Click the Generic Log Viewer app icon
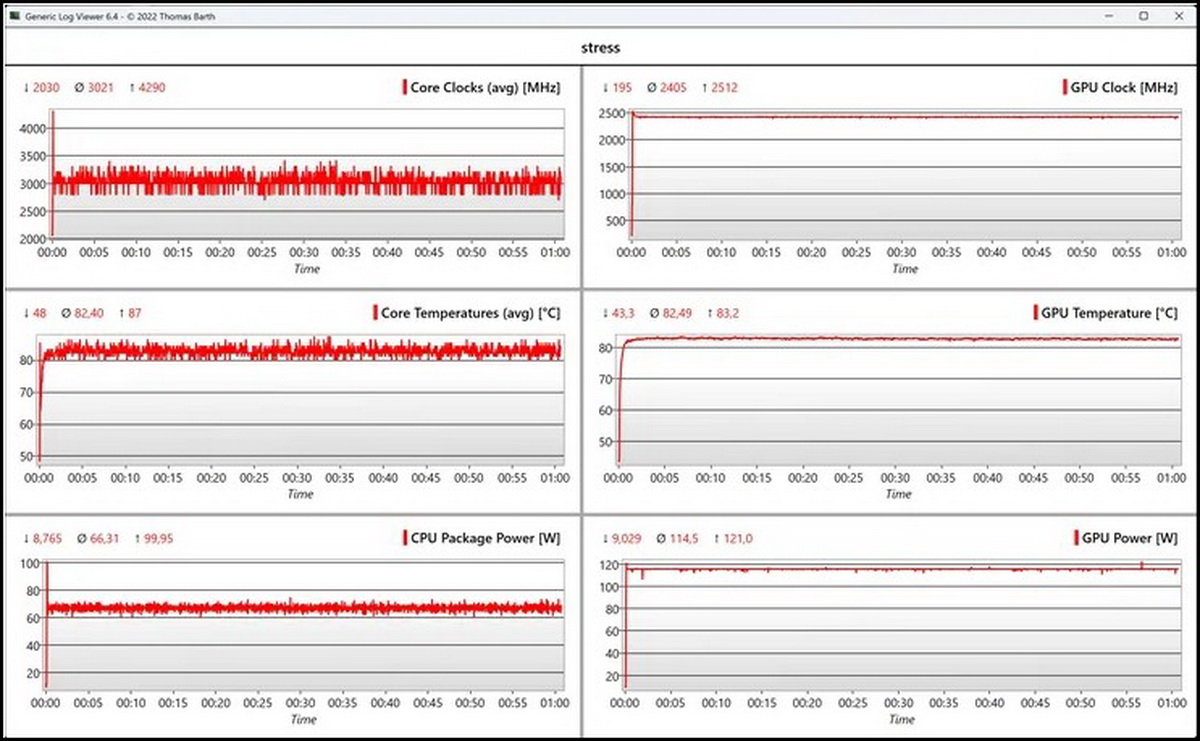This screenshot has width=1200, height=741. pyautogui.click(x=13, y=16)
